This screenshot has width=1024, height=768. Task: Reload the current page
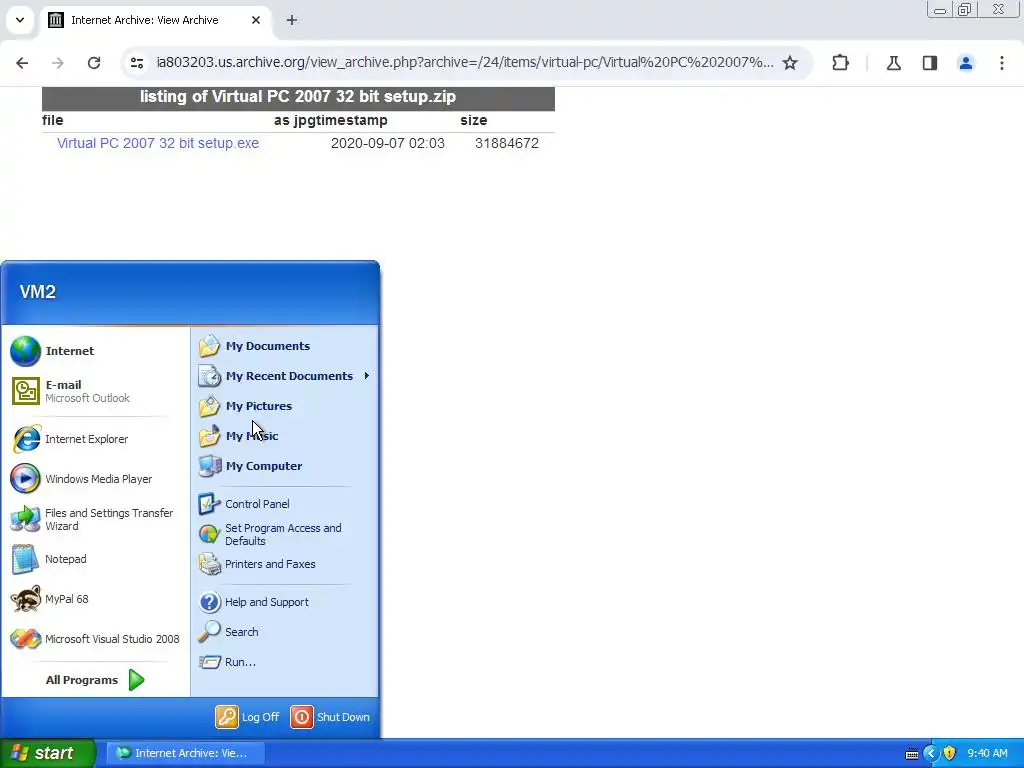(94, 63)
